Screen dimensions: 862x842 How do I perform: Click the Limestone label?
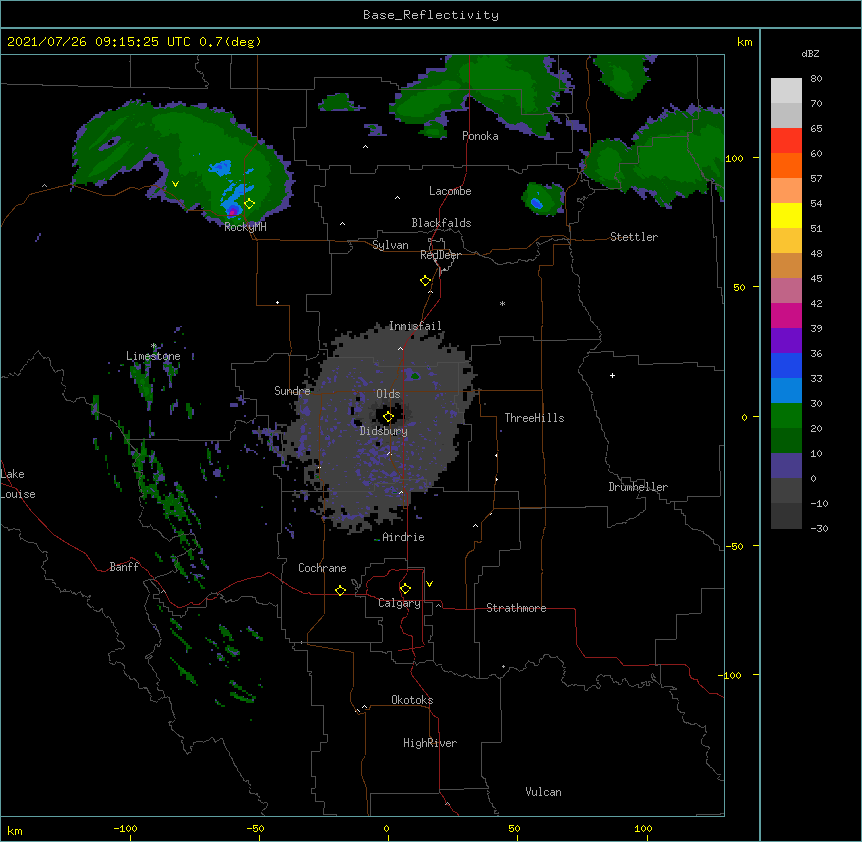point(153,356)
